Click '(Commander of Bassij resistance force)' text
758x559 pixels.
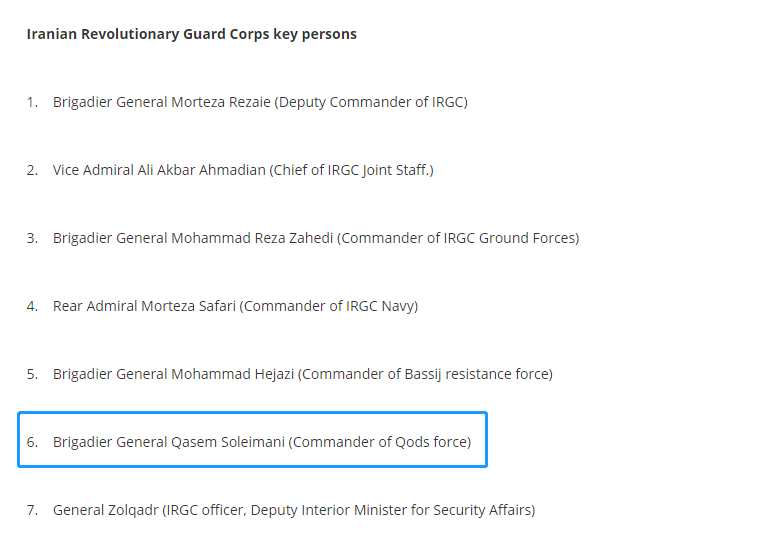click(425, 374)
